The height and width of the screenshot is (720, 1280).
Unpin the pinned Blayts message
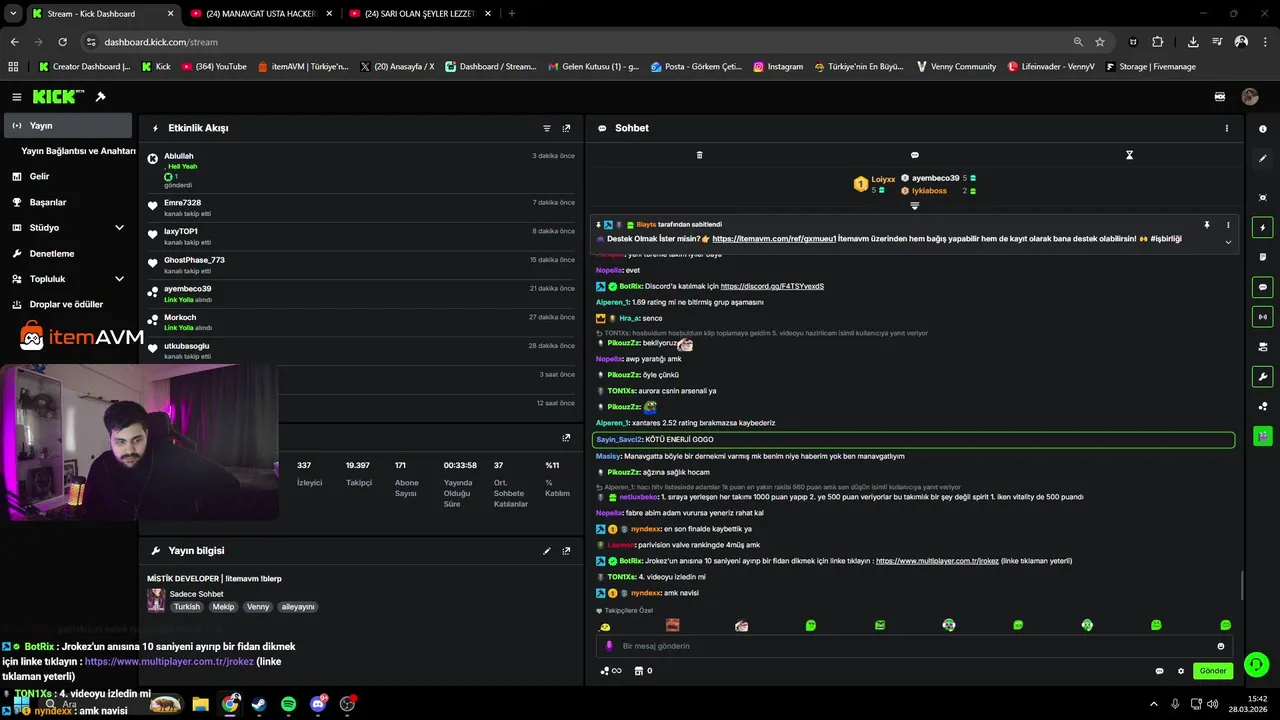point(1207,225)
